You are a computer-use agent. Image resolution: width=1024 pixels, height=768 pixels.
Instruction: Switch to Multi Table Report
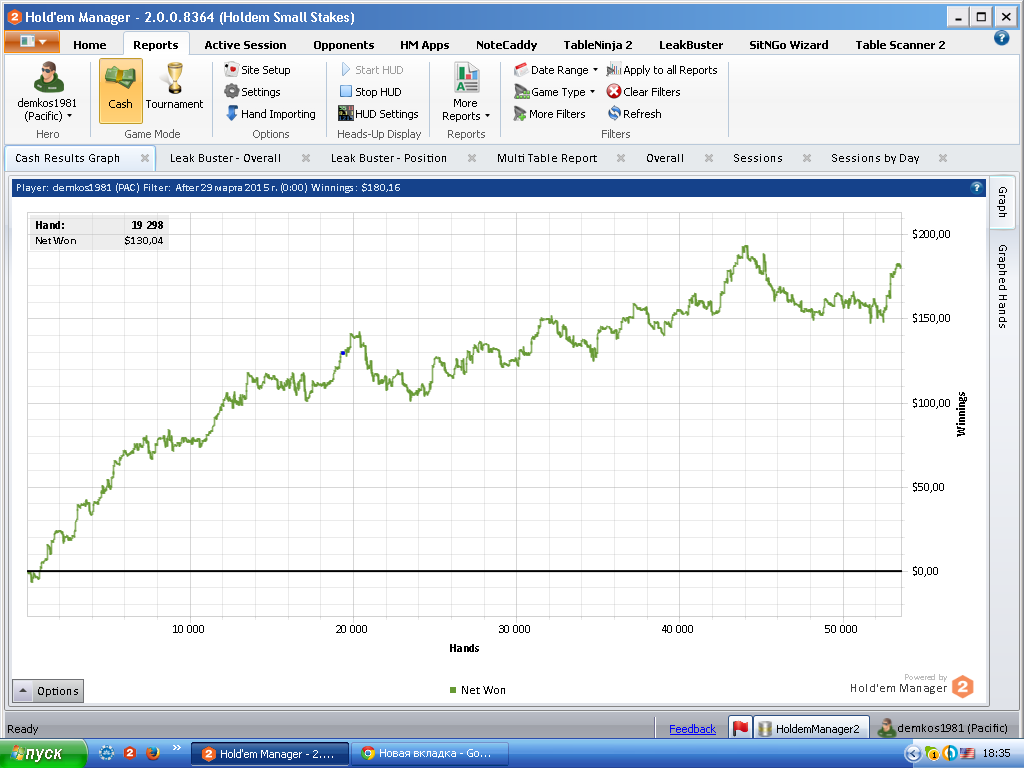click(547, 158)
